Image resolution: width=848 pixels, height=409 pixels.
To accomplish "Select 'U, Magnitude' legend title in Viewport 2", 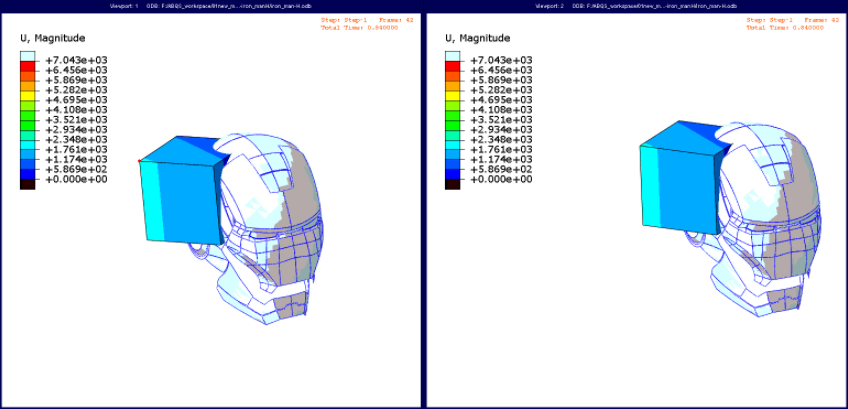I will (x=478, y=38).
